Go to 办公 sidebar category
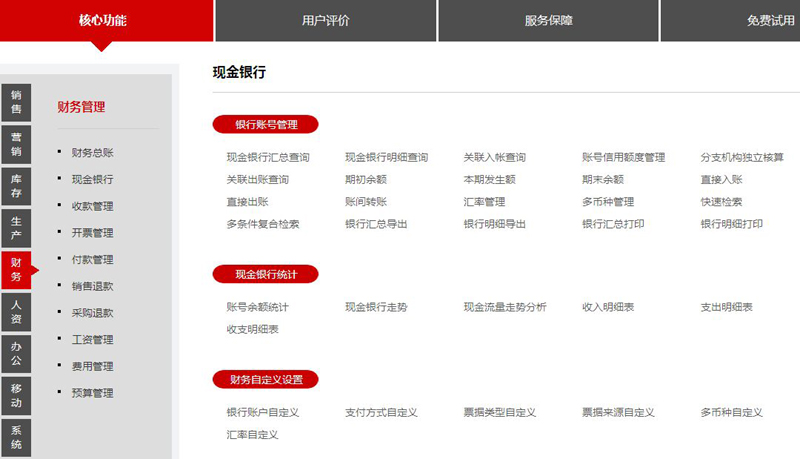This screenshot has width=800, height=459. [x=16, y=354]
